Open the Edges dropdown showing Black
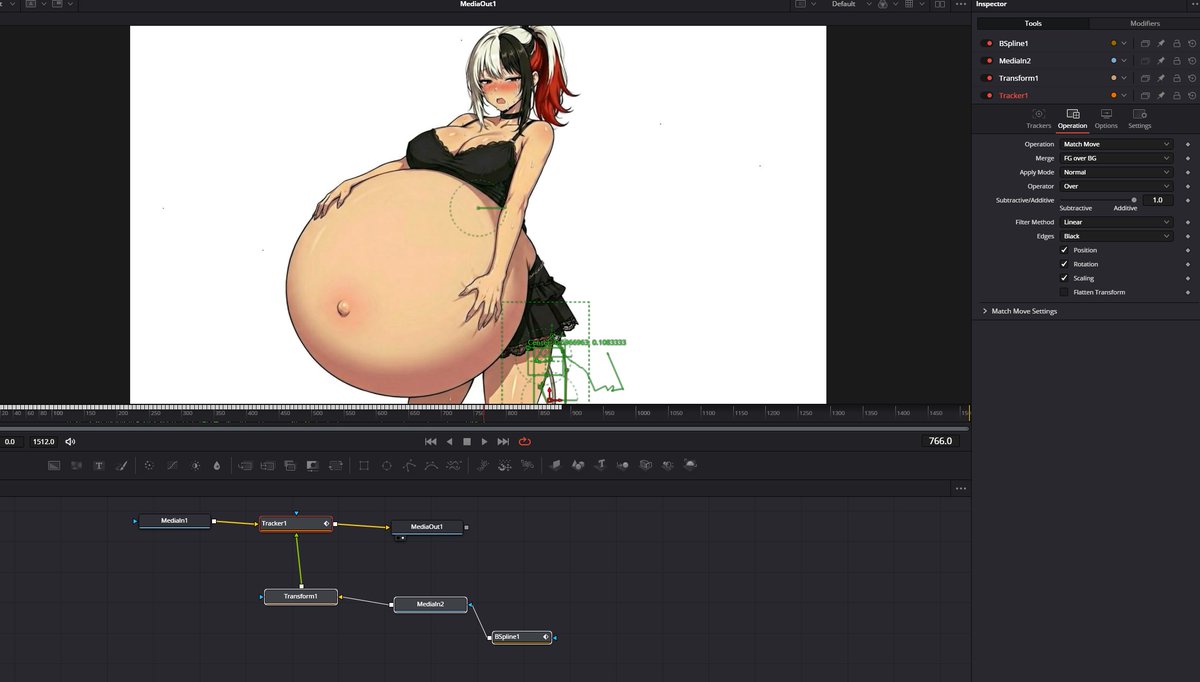 (1117, 236)
